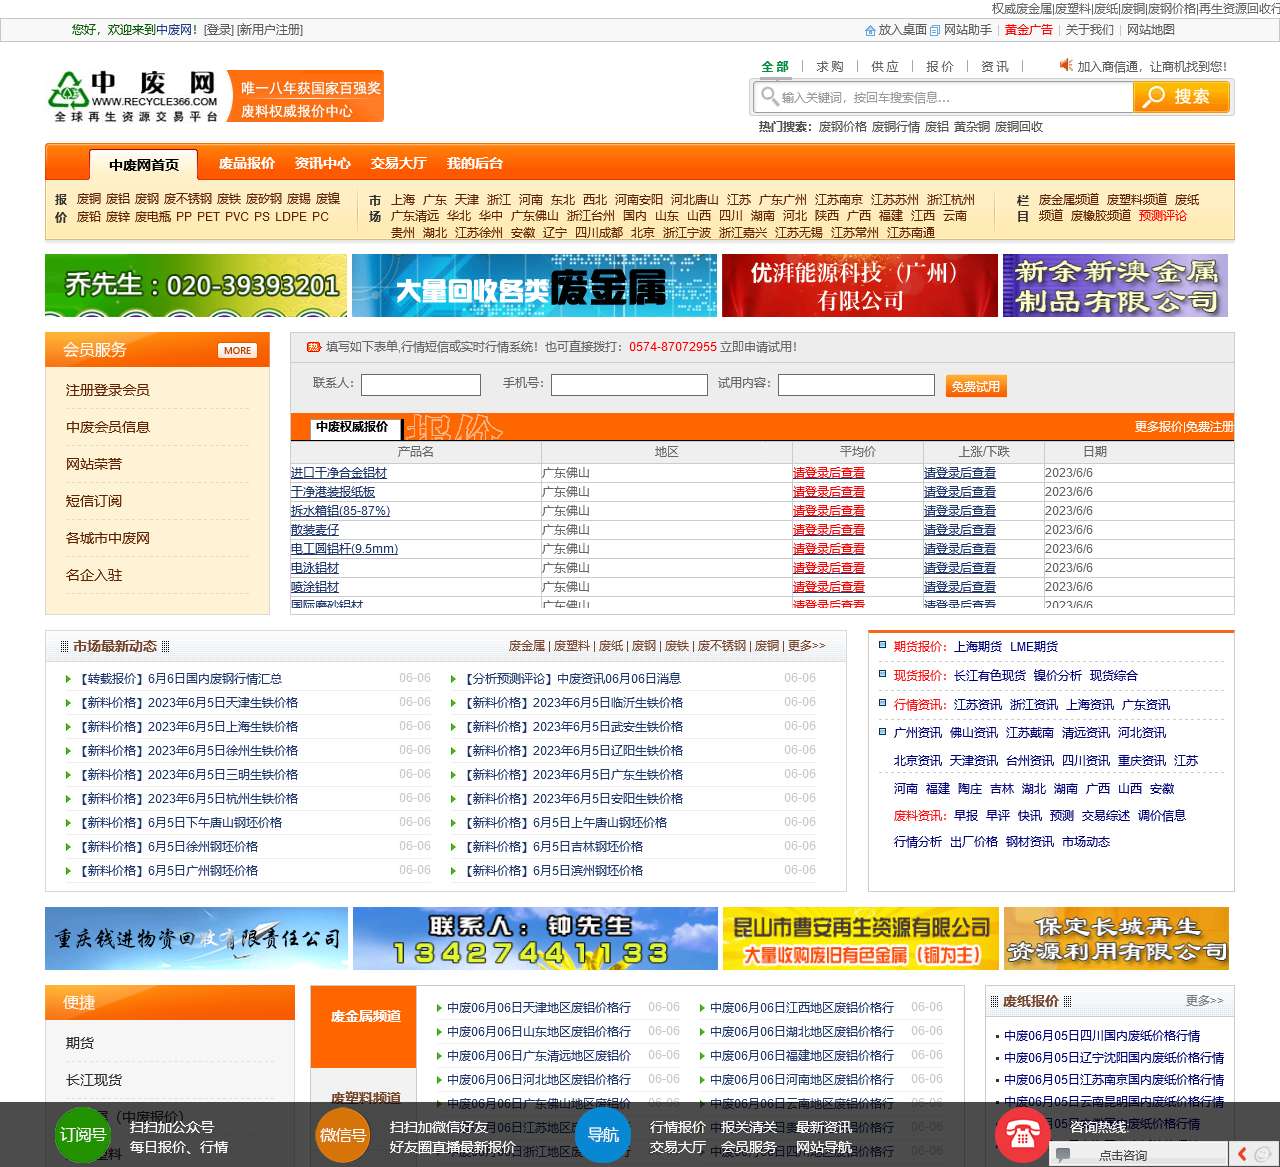1280x1167 pixels.
Task: Open 废品报价 in main navigation
Action: [247, 163]
